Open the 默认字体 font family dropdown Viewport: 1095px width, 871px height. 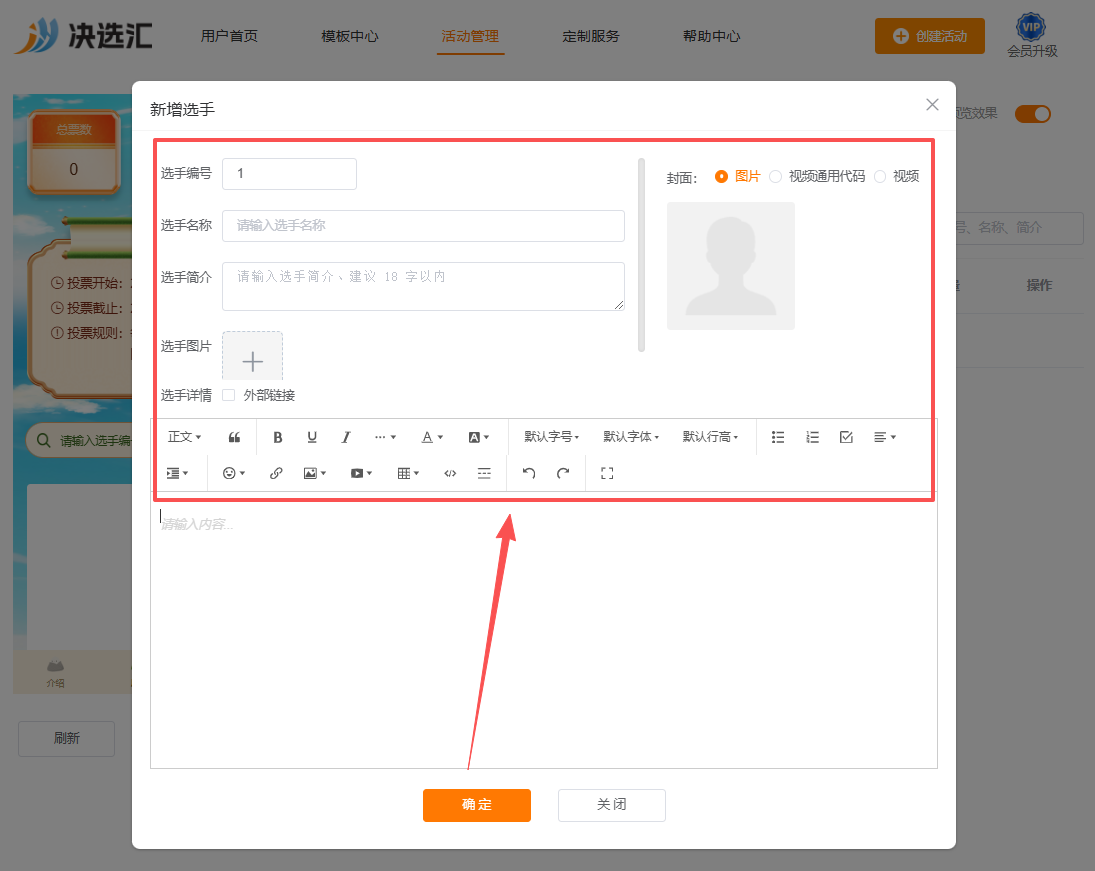pos(631,437)
